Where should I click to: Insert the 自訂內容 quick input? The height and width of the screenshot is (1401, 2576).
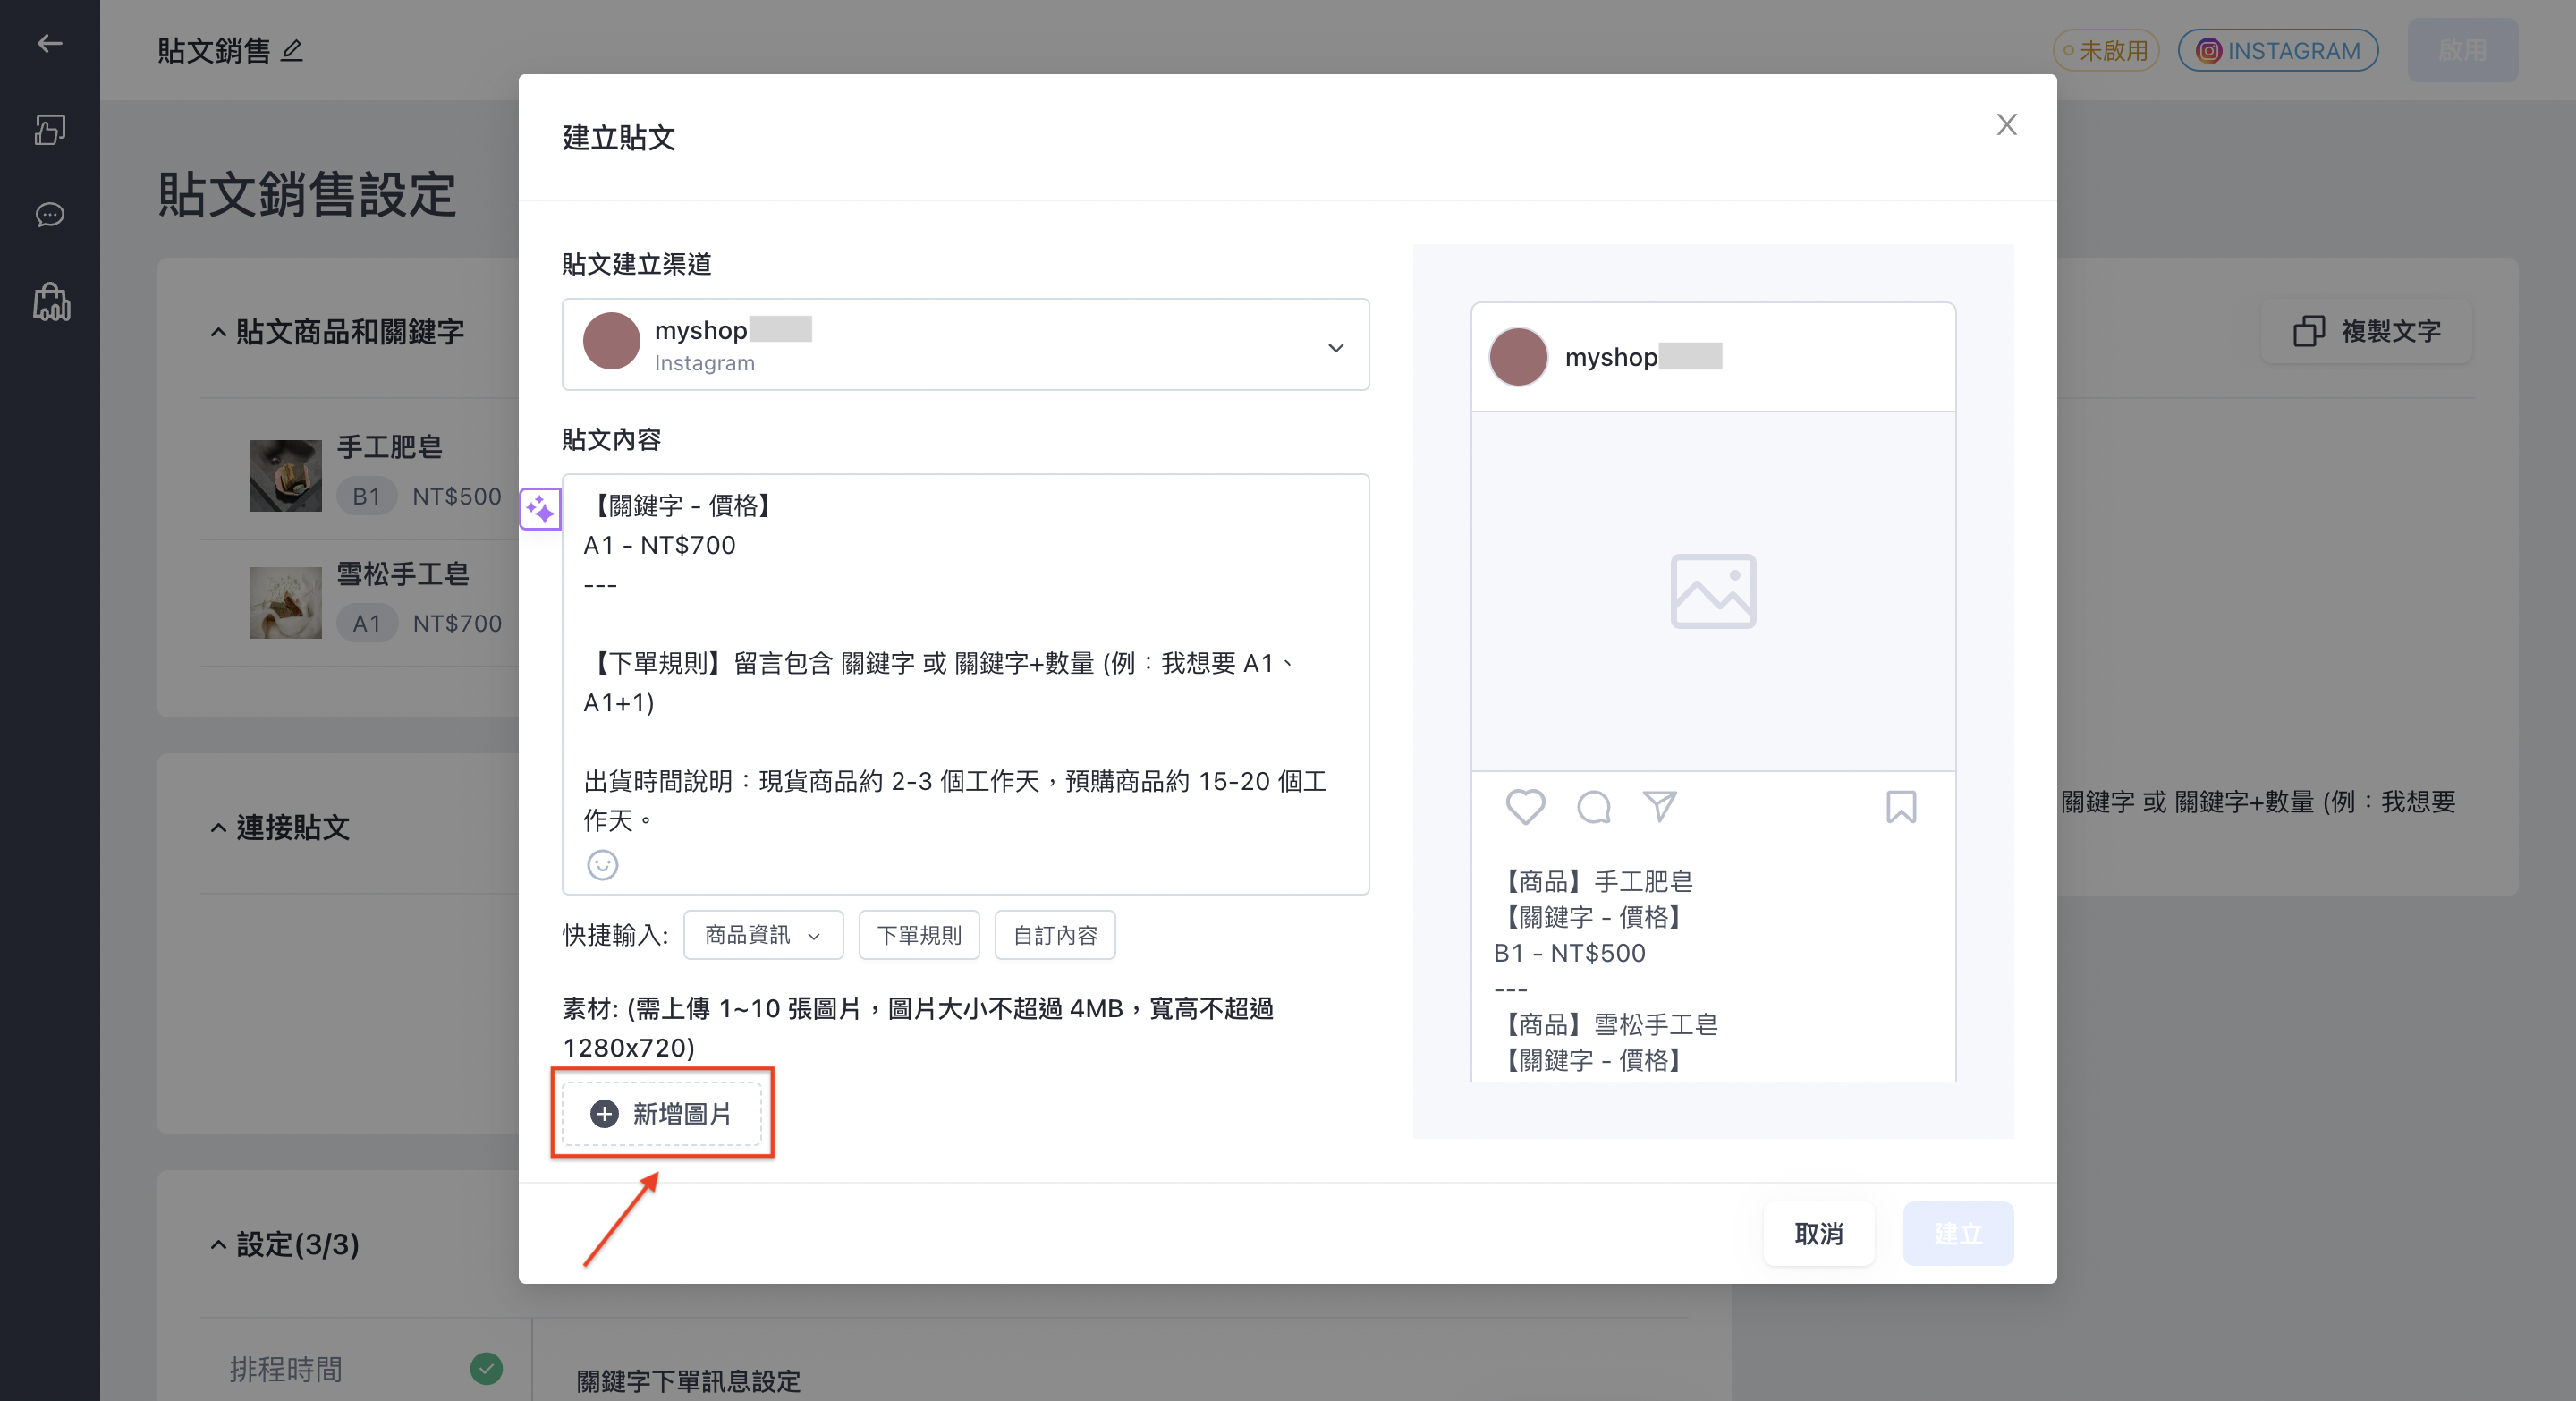click(x=1055, y=935)
